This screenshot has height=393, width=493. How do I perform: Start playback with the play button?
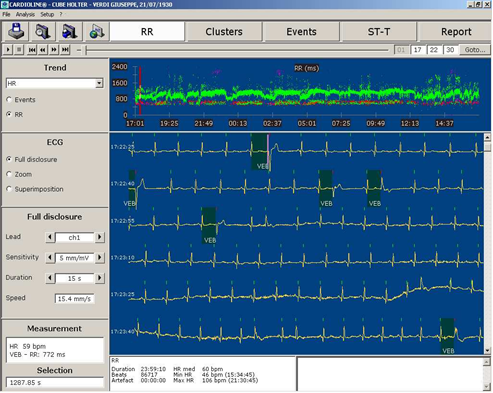(x=8, y=50)
